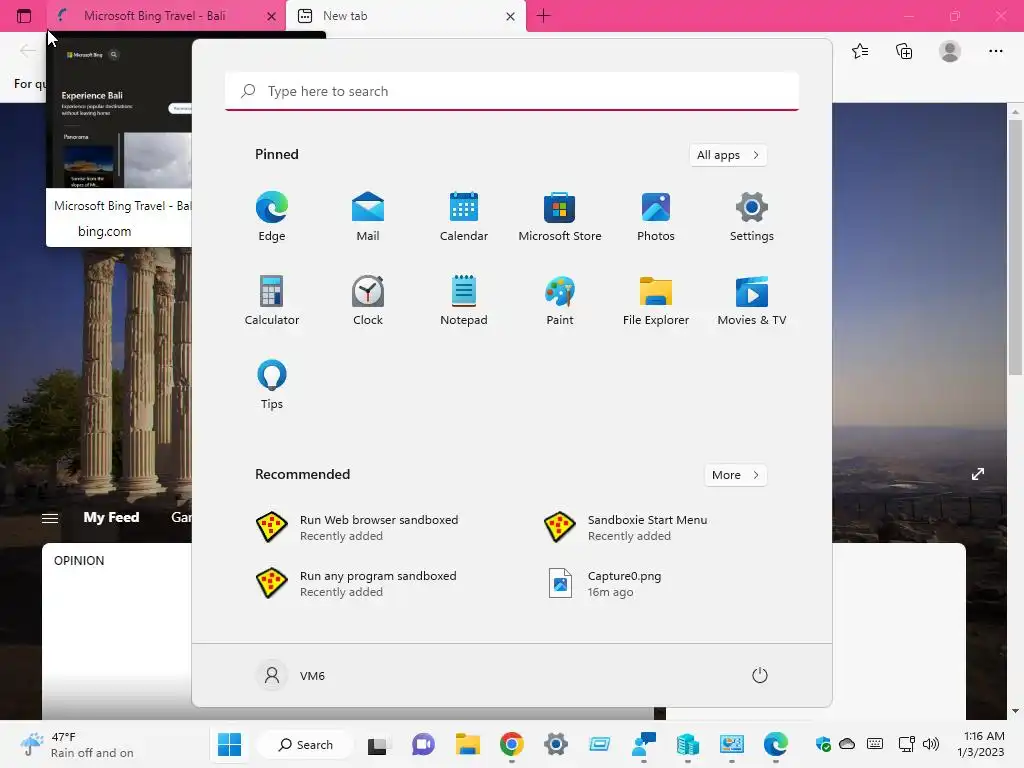This screenshot has width=1024, height=768.
Task: Launch the Photos app
Action: tap(656, 216)
